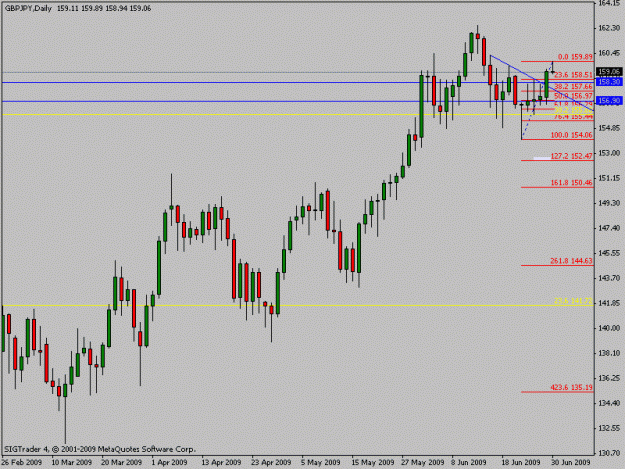625x469 pixels.
Task: Click the 13 Apr 2009 date label
Action: 221,462
